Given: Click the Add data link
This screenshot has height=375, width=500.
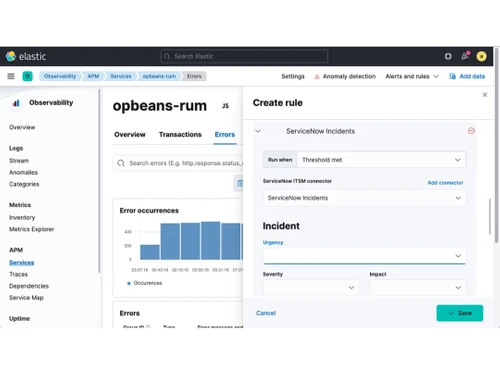Looking at the screenshot, I should (x=472, y=76).
